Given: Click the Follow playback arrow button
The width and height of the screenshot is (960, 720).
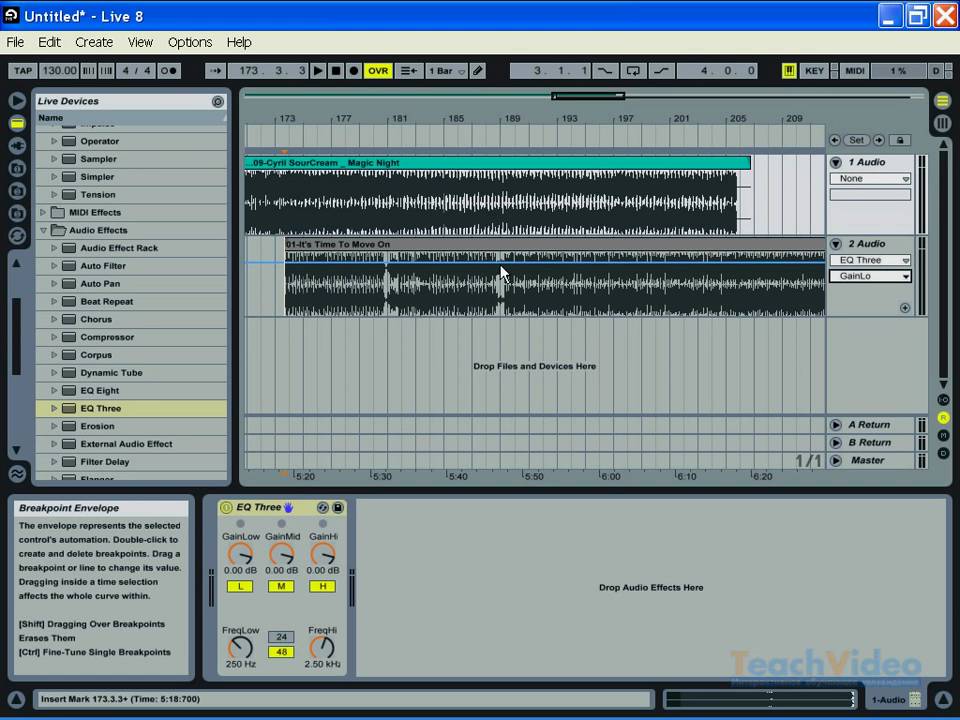Looking at the screenshot, I should [216, 71].
